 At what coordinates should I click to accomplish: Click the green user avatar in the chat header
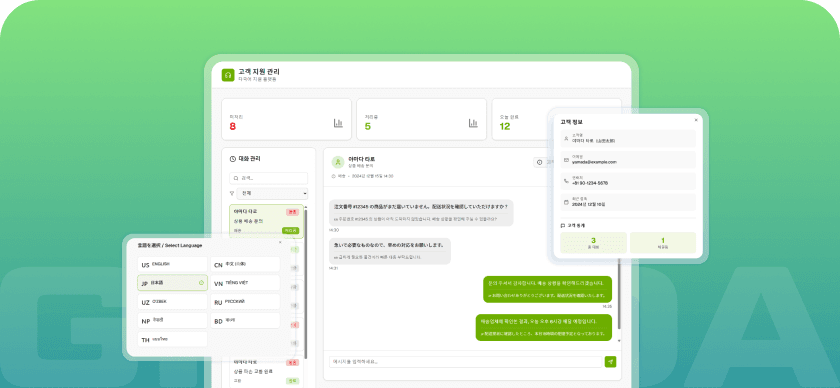[x=338, y=162]
